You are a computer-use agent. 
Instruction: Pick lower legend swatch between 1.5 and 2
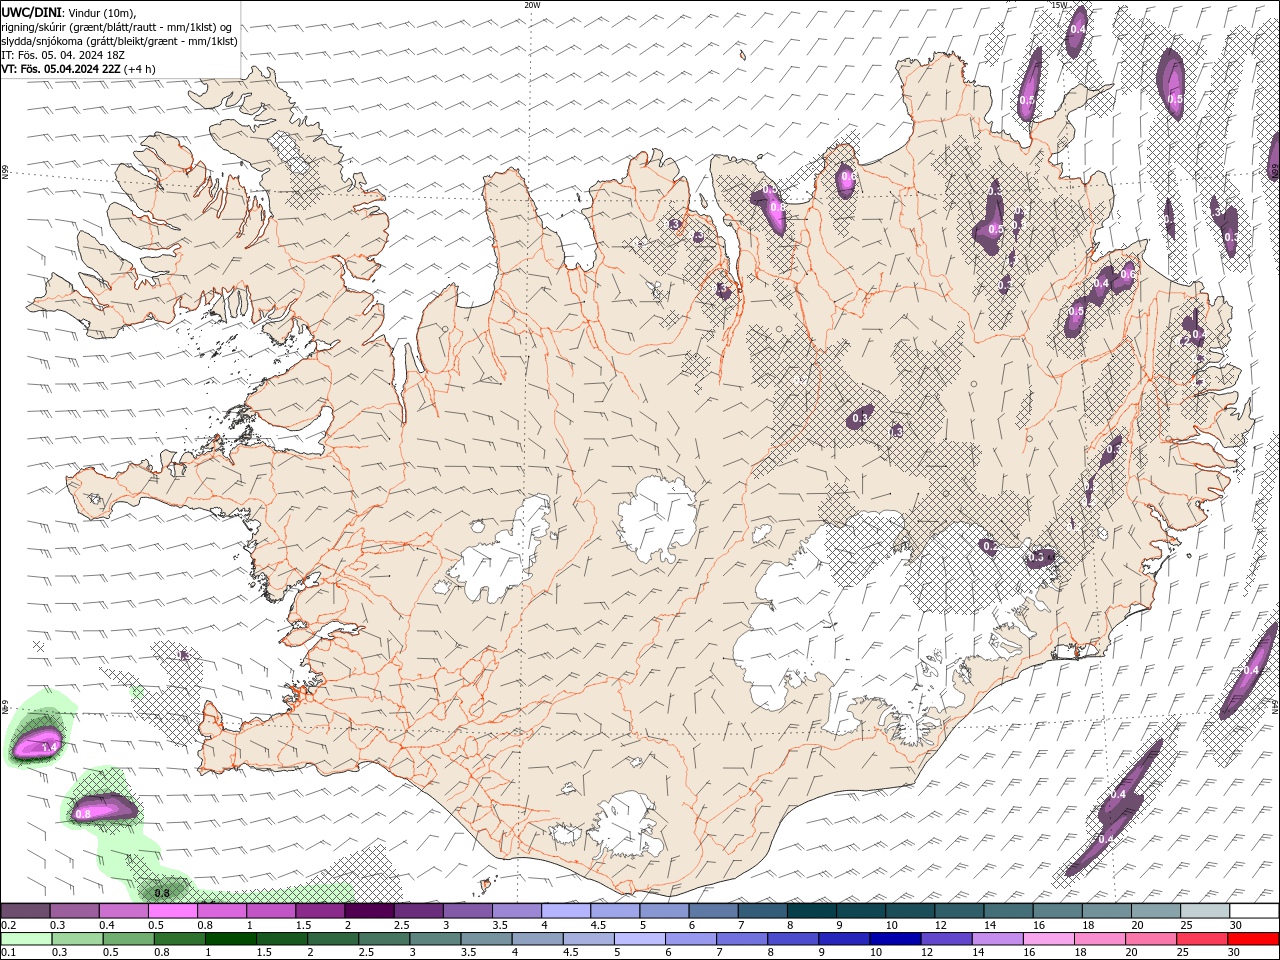(282, 939)
